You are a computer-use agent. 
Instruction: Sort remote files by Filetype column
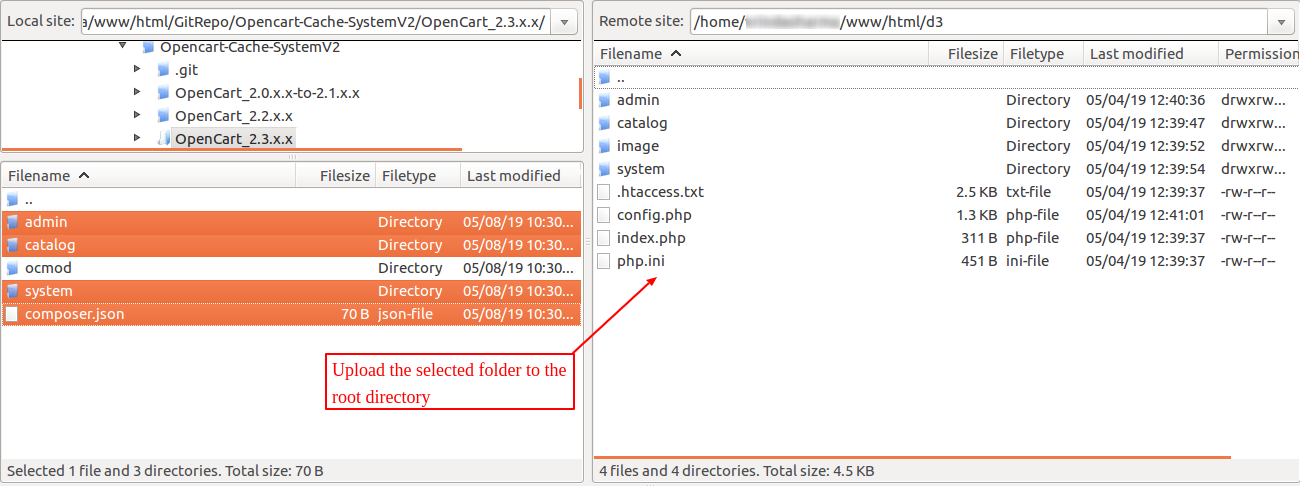coord(1042,53)
